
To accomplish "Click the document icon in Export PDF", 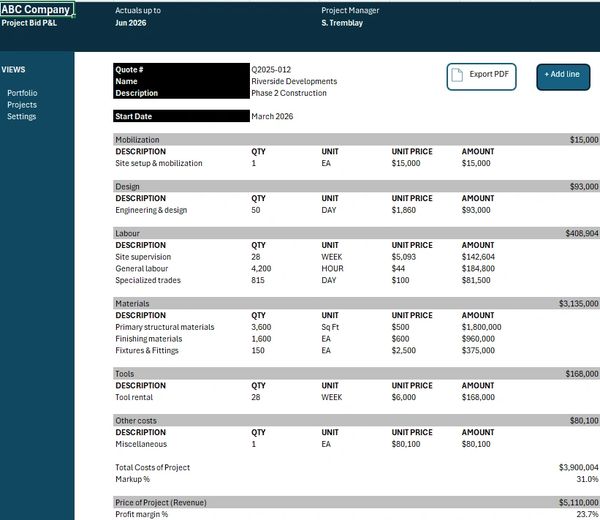I will (x=457, y=75).
